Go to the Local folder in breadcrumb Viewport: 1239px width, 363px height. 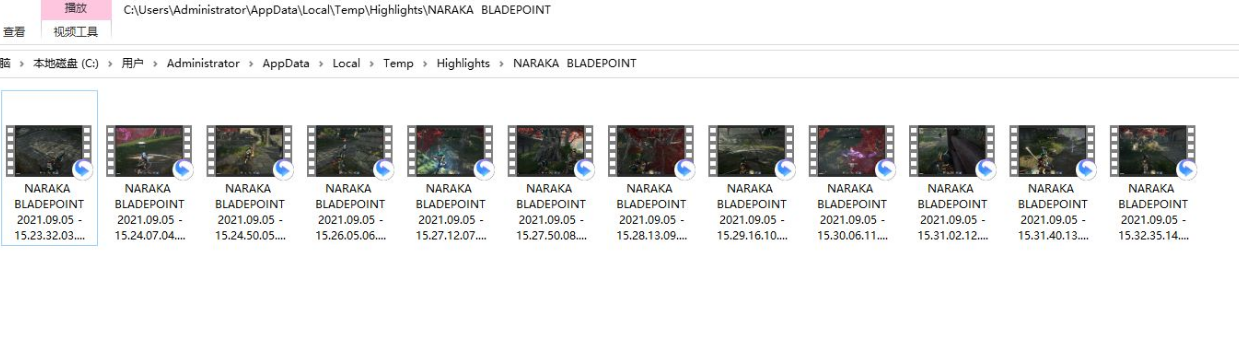pos(346,63)
